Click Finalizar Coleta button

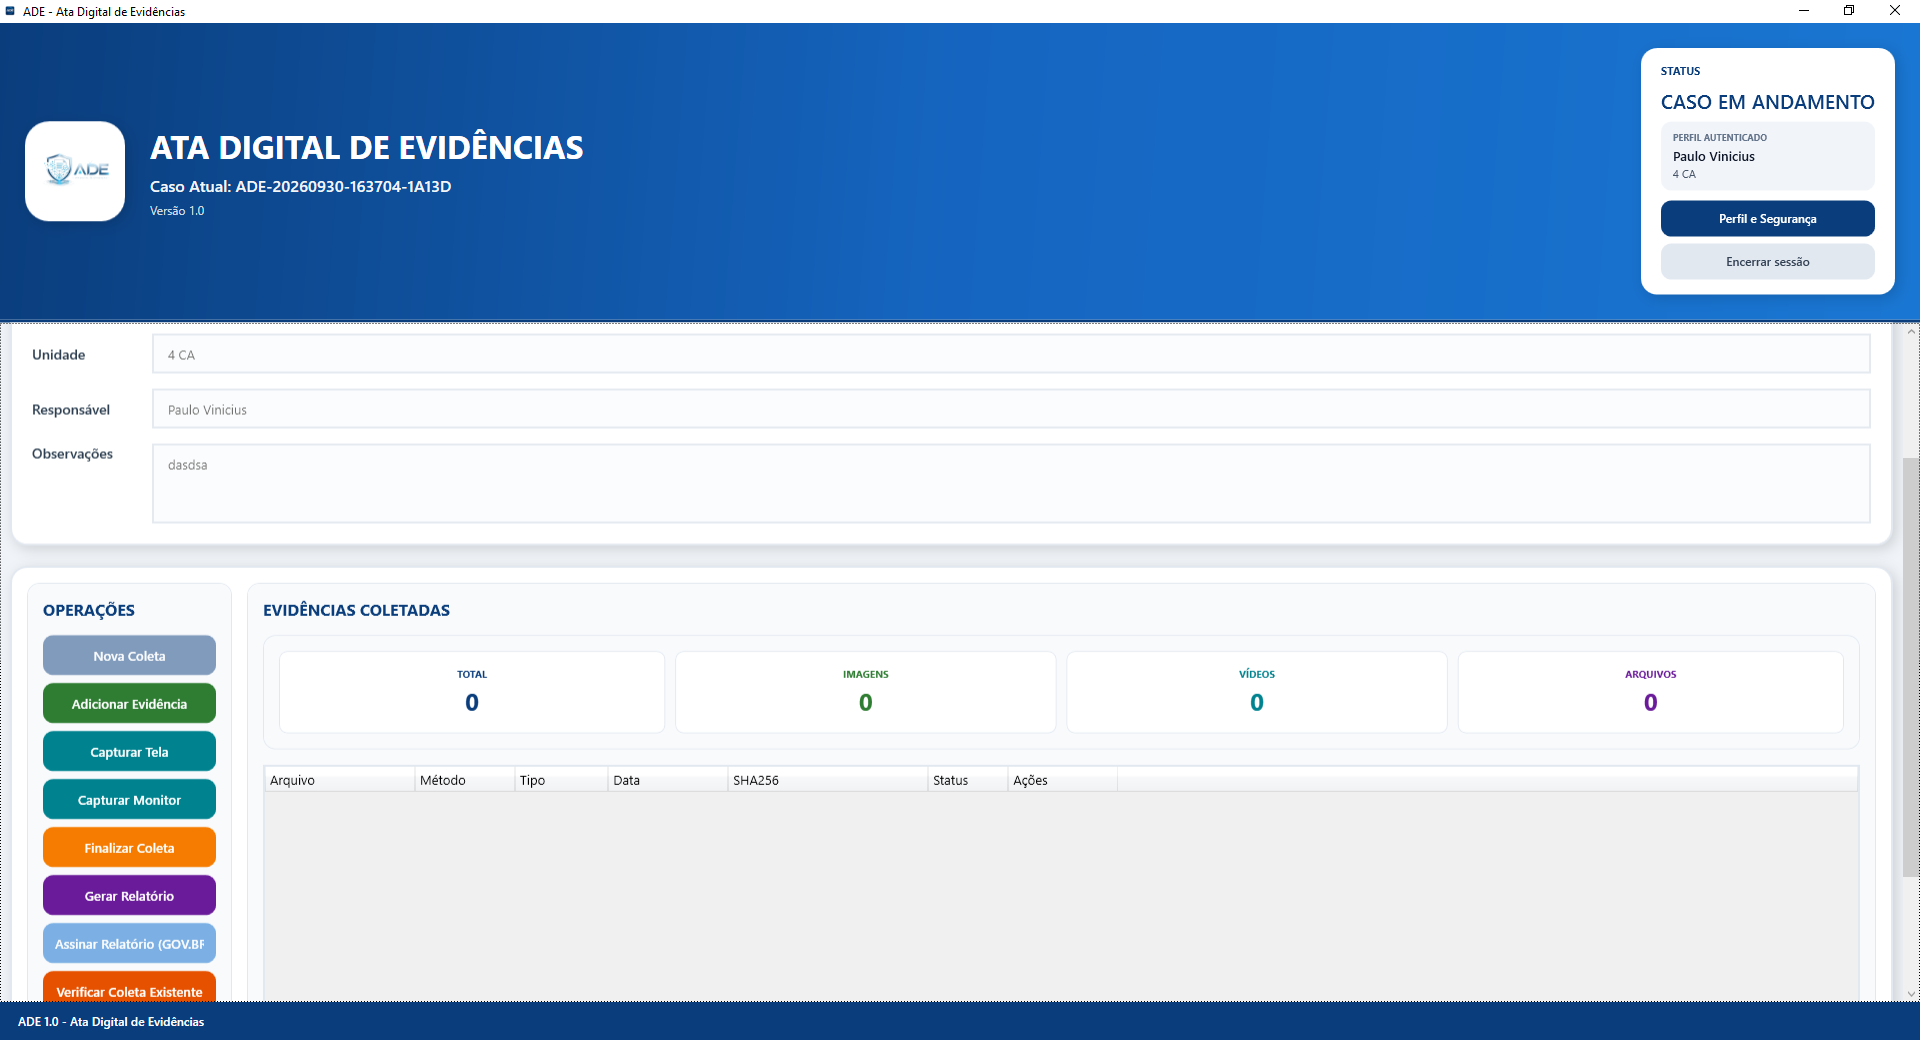point(129,848)
